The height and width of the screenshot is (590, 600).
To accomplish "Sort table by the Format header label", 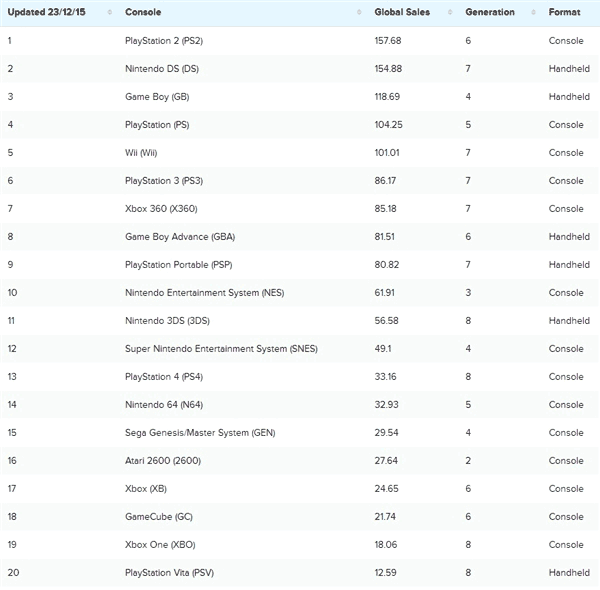I will 565,12.
